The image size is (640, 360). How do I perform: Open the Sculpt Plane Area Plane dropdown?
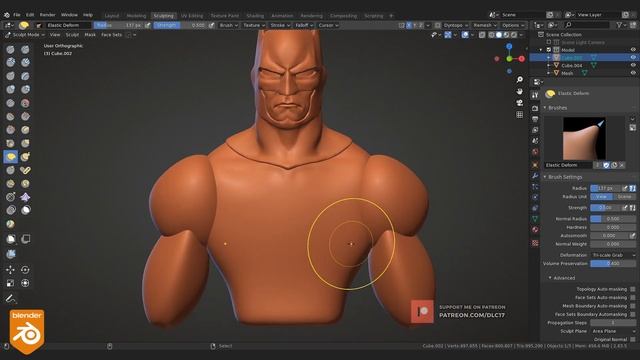[x=613, y=331]
